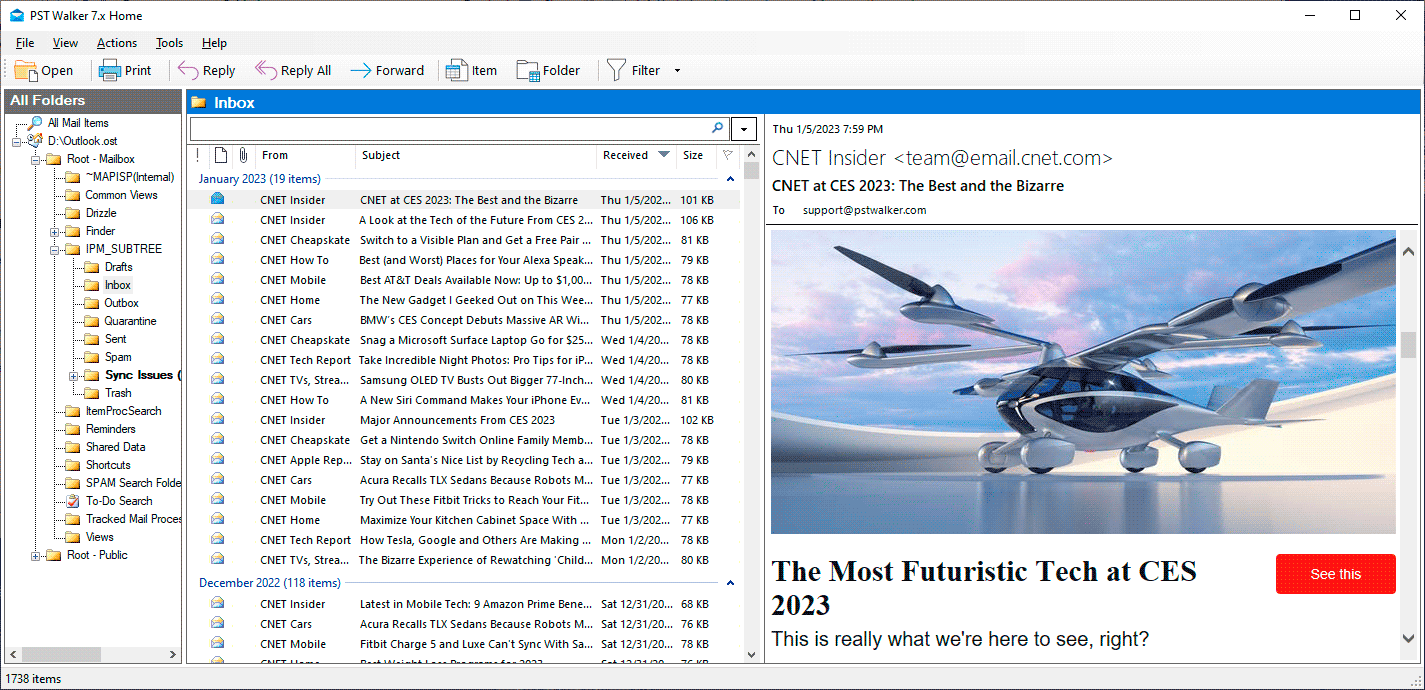Screen dimensions: 1425x690
Task: Expand the Finder folder node
Action: click(x=55, y=231)
